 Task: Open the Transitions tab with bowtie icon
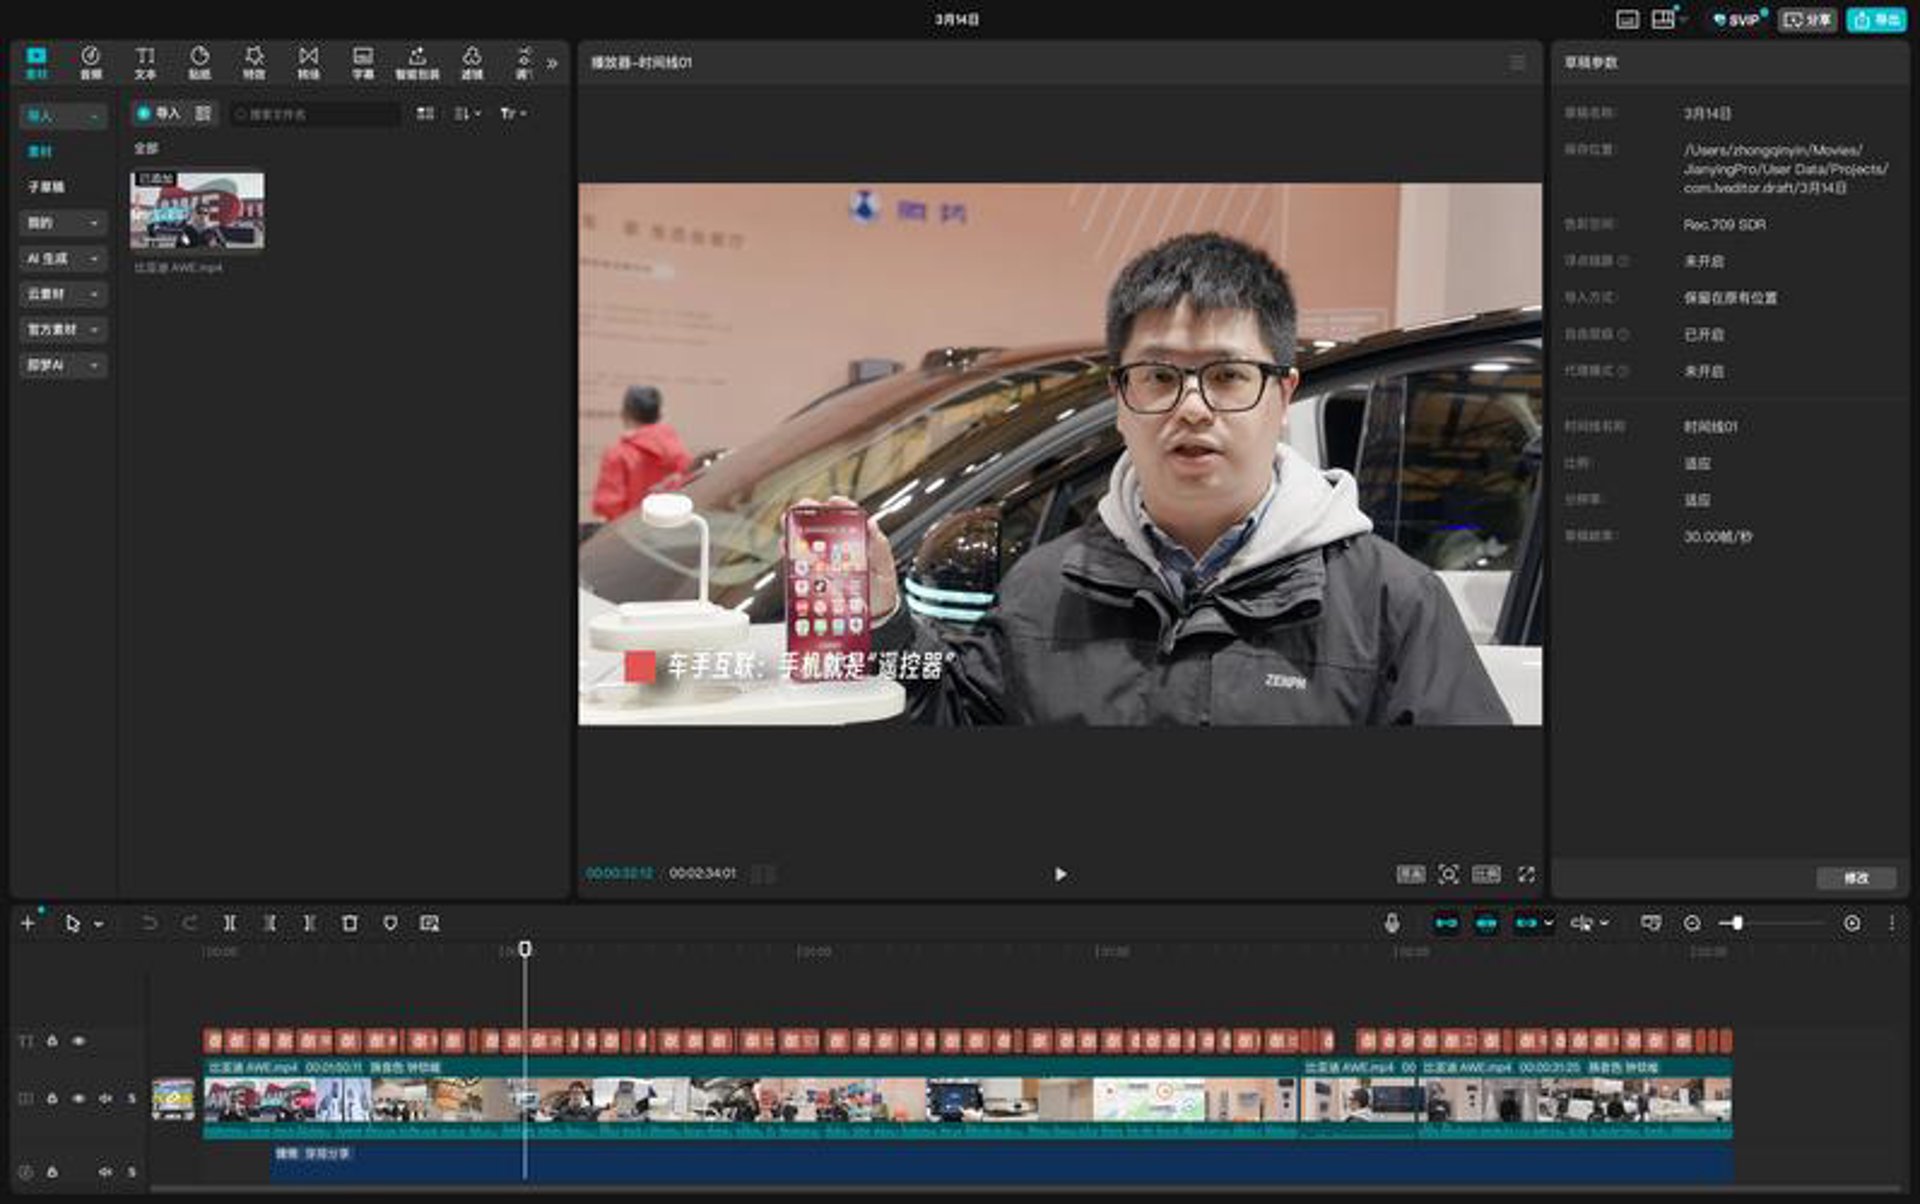point(308,62)
